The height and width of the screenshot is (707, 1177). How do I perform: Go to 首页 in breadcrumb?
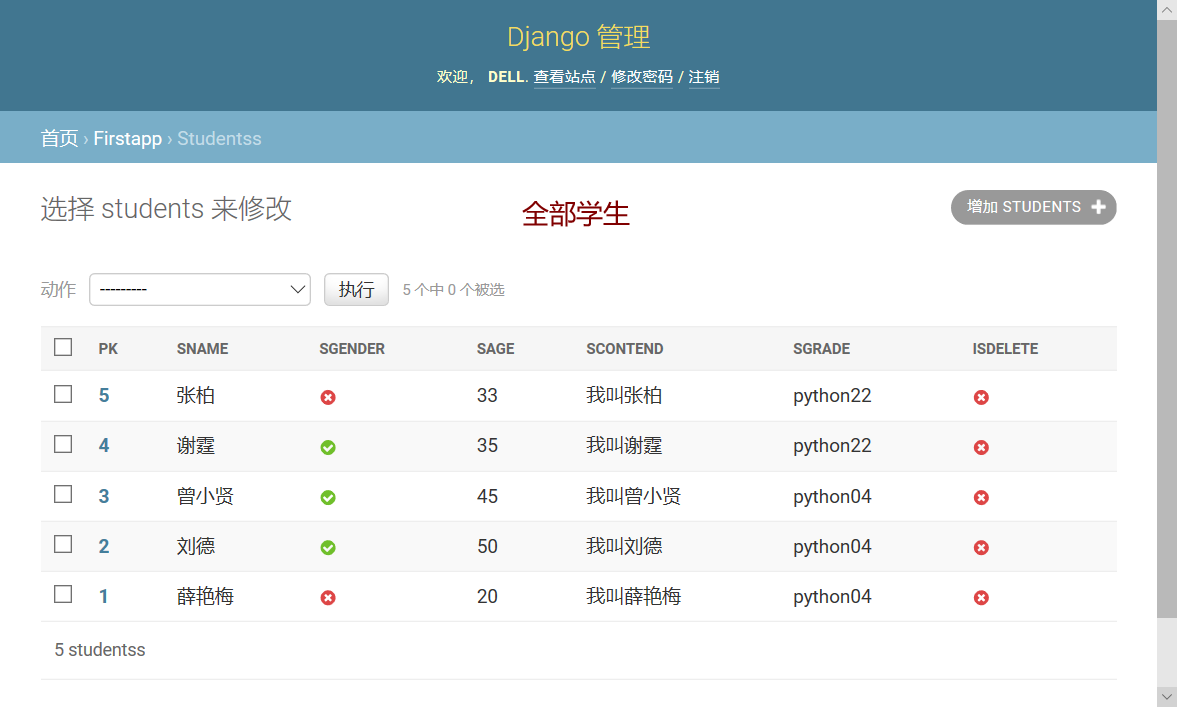(59, 139)
